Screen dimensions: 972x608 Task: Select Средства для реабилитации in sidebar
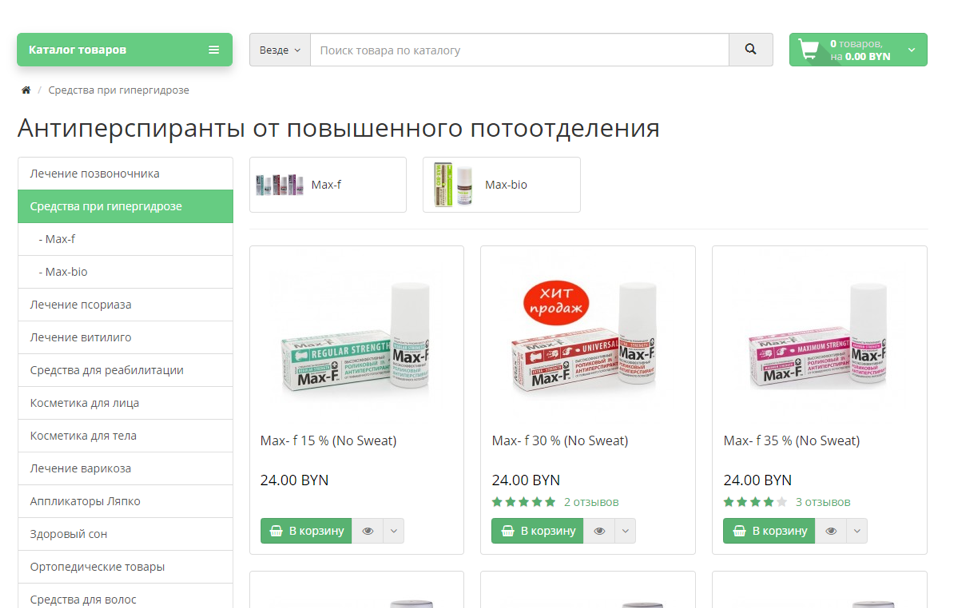(x=125, y=371)
